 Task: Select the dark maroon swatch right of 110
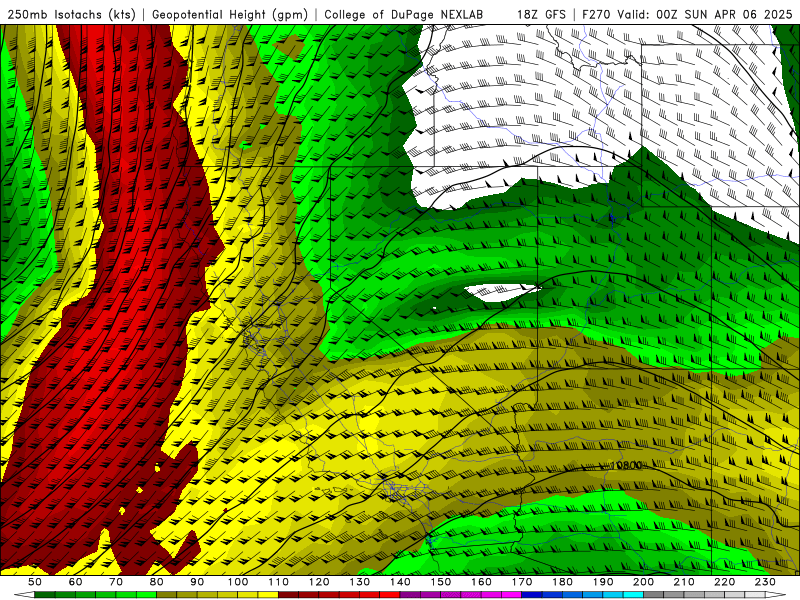click(288, 595)
